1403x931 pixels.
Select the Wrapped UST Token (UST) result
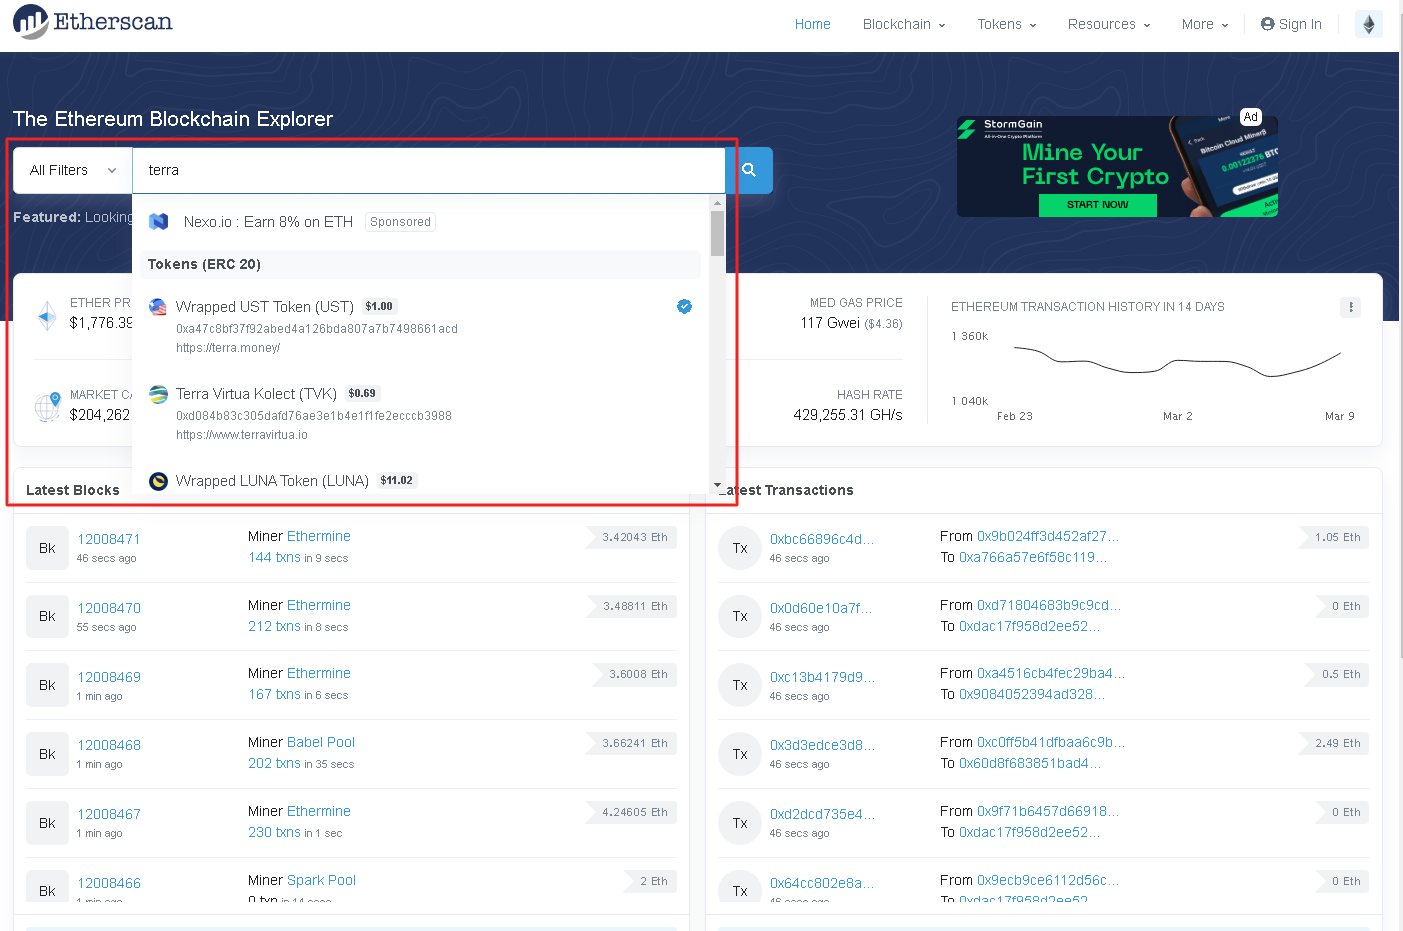(420, 326)
